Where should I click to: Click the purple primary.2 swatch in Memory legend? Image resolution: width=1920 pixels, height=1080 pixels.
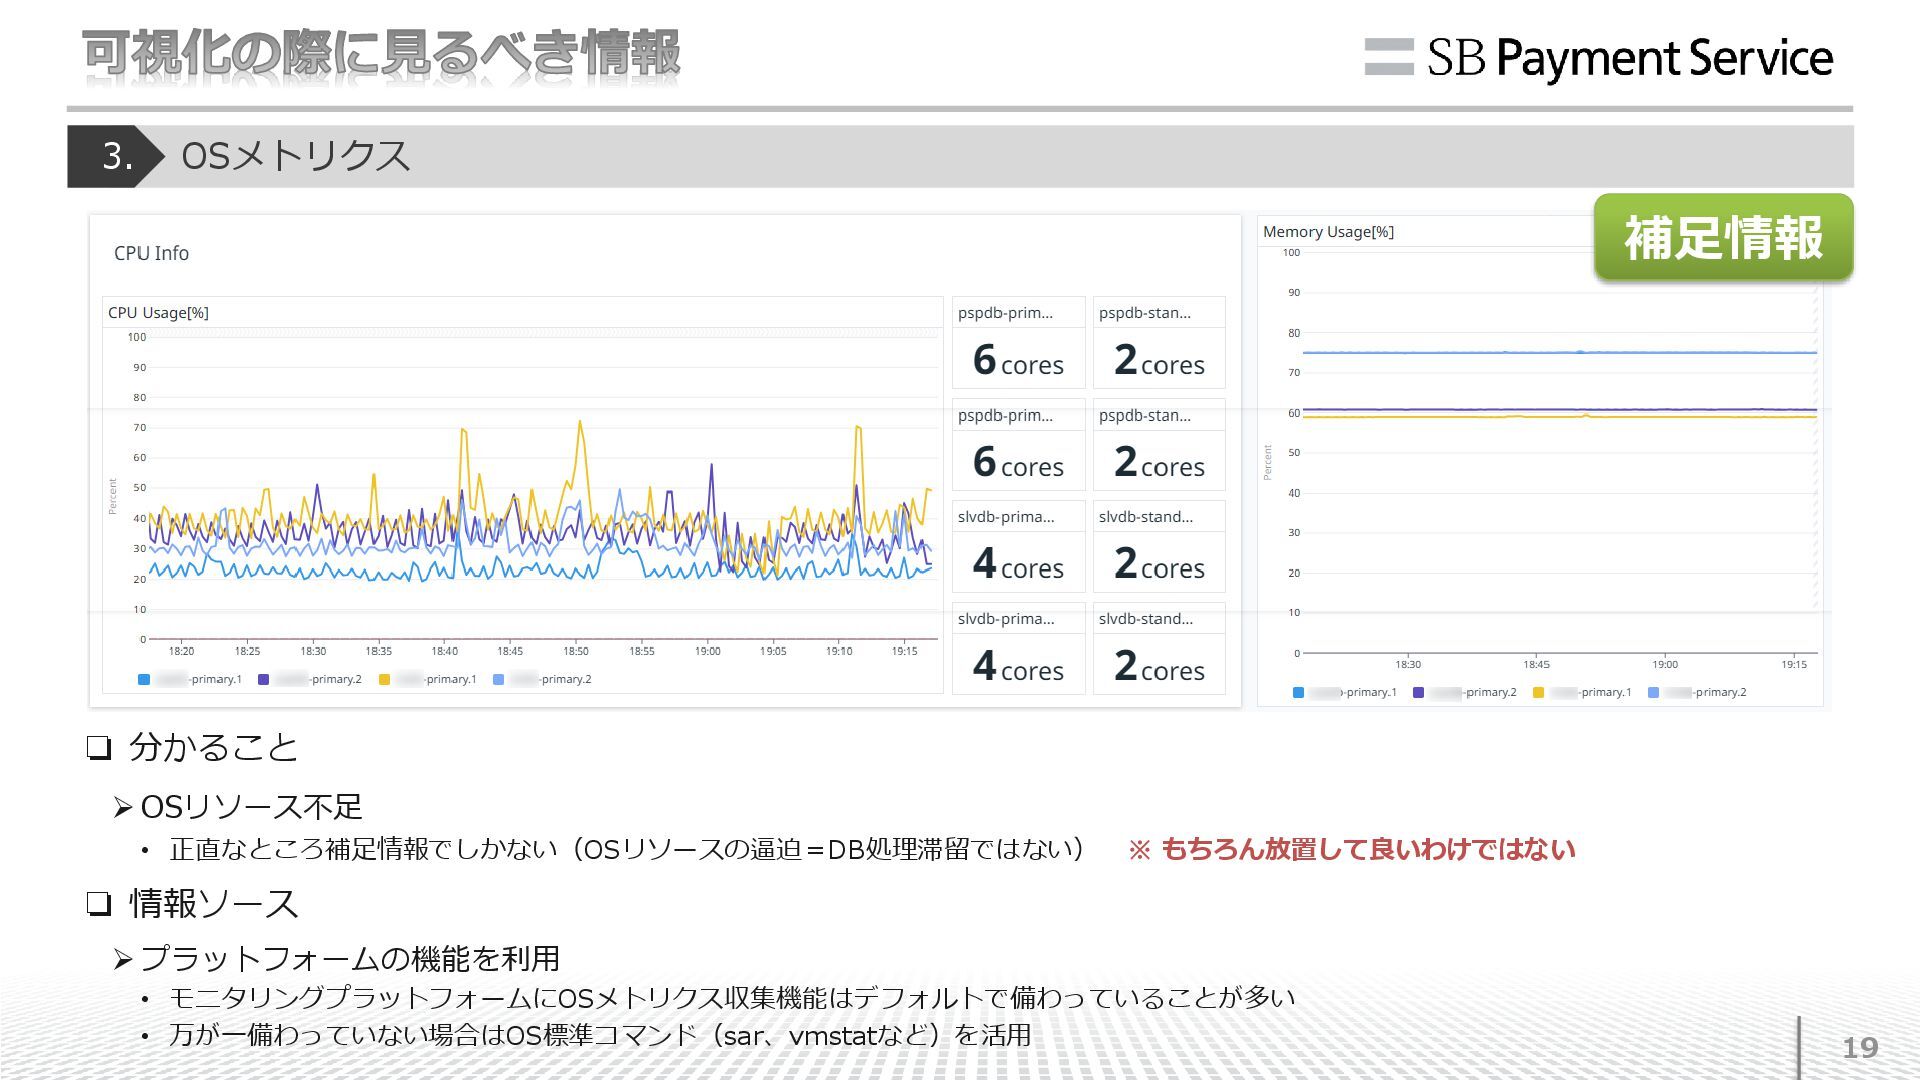1418,693
